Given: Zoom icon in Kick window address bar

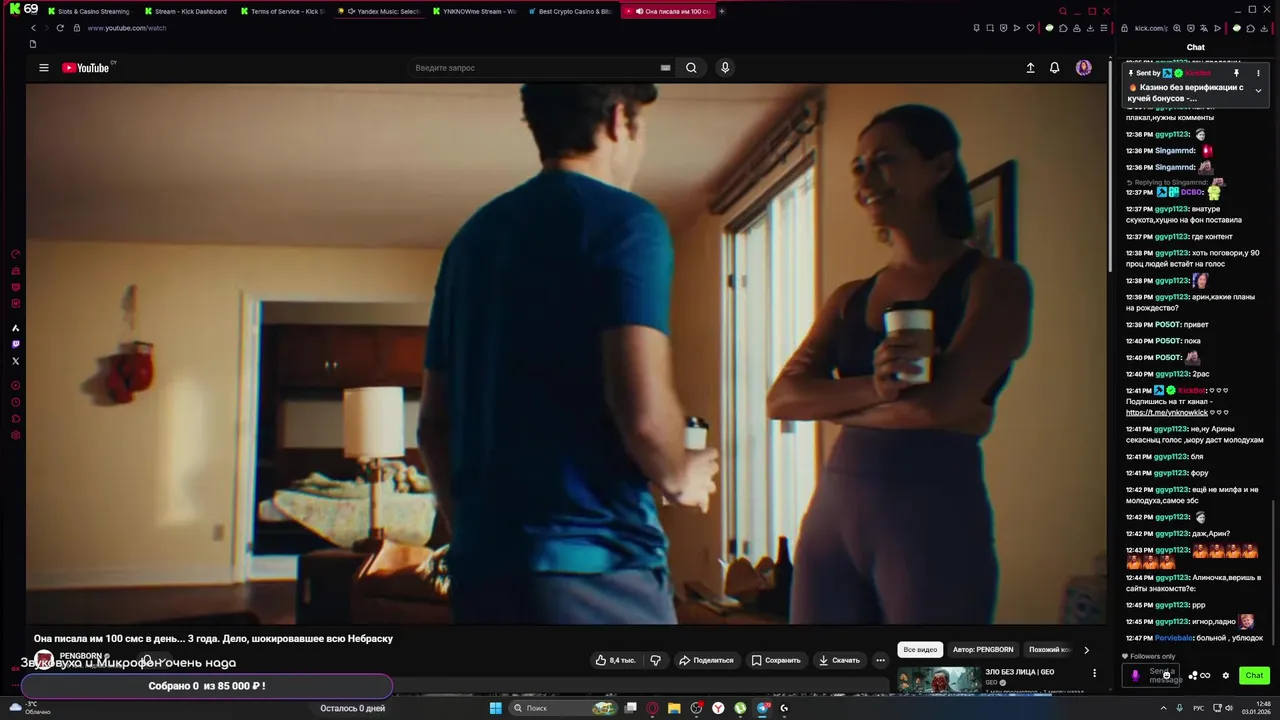Looking at the screenshot, I should pos(1177,28).
